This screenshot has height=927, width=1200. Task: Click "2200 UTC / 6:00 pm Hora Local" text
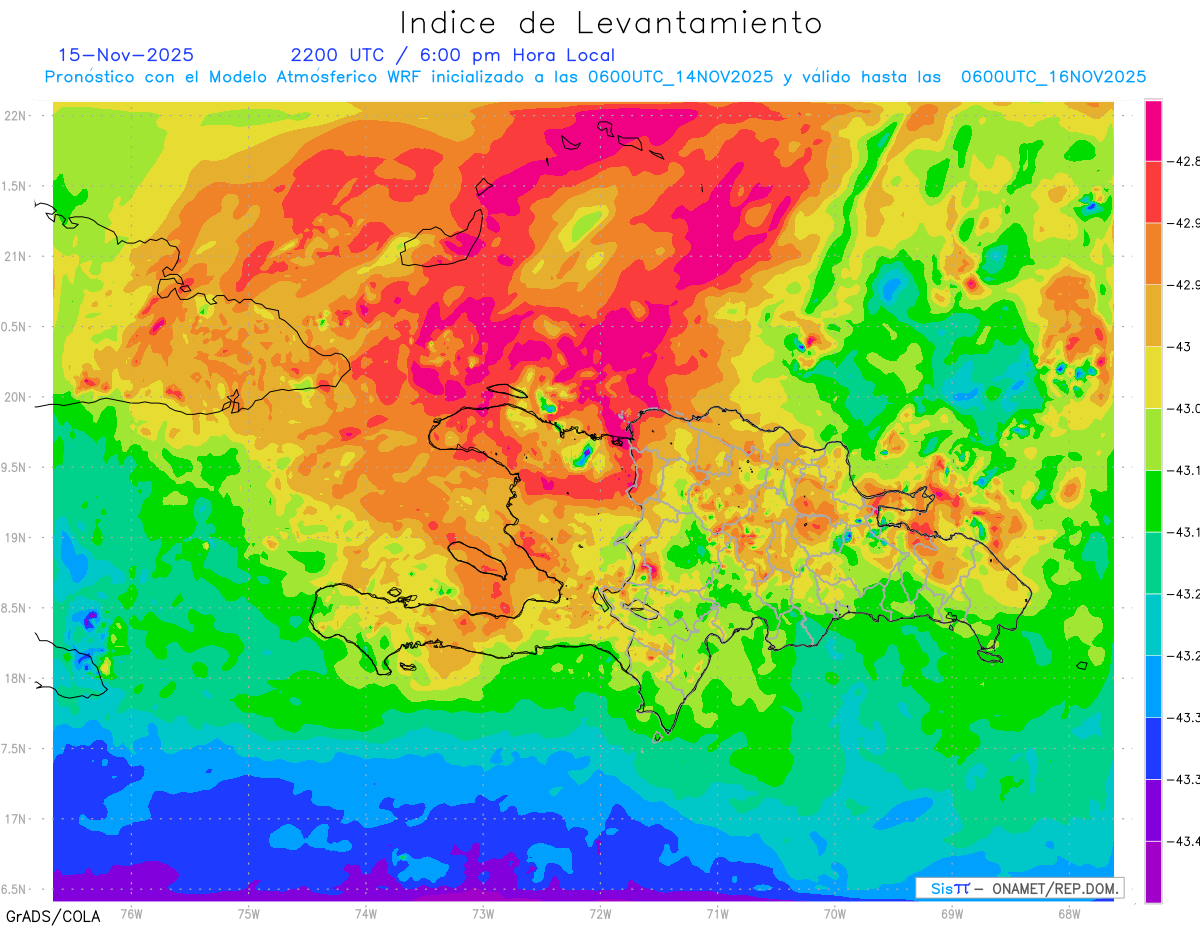tap(452, 55)
